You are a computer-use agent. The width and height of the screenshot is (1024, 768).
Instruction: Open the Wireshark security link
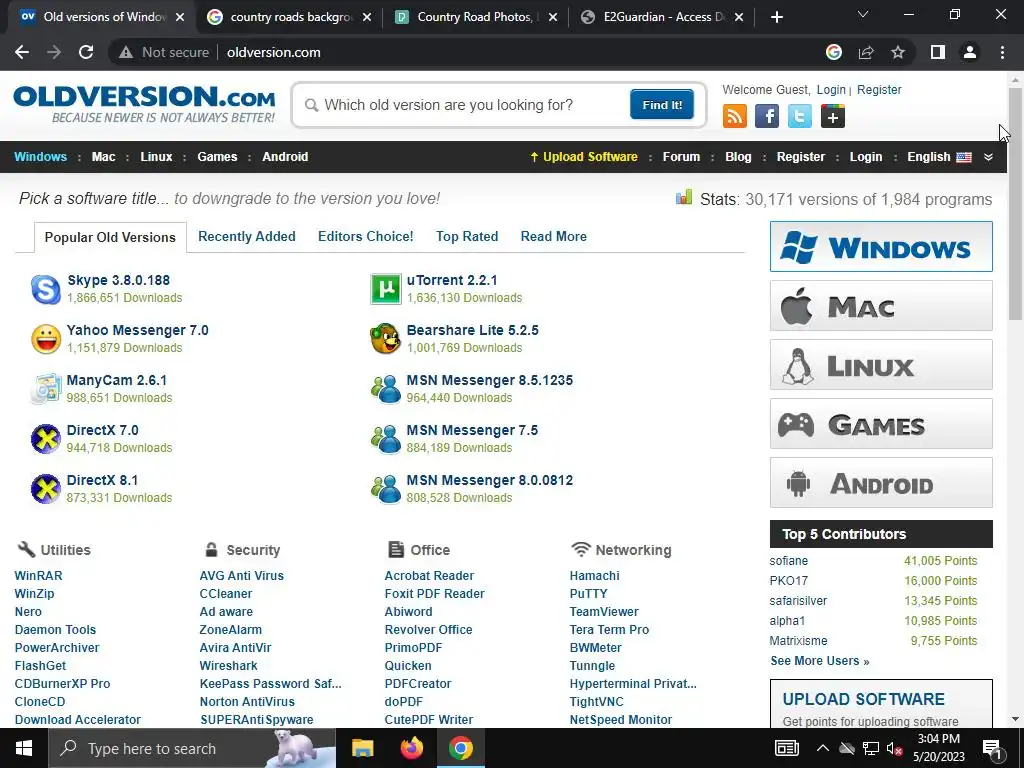229,666
